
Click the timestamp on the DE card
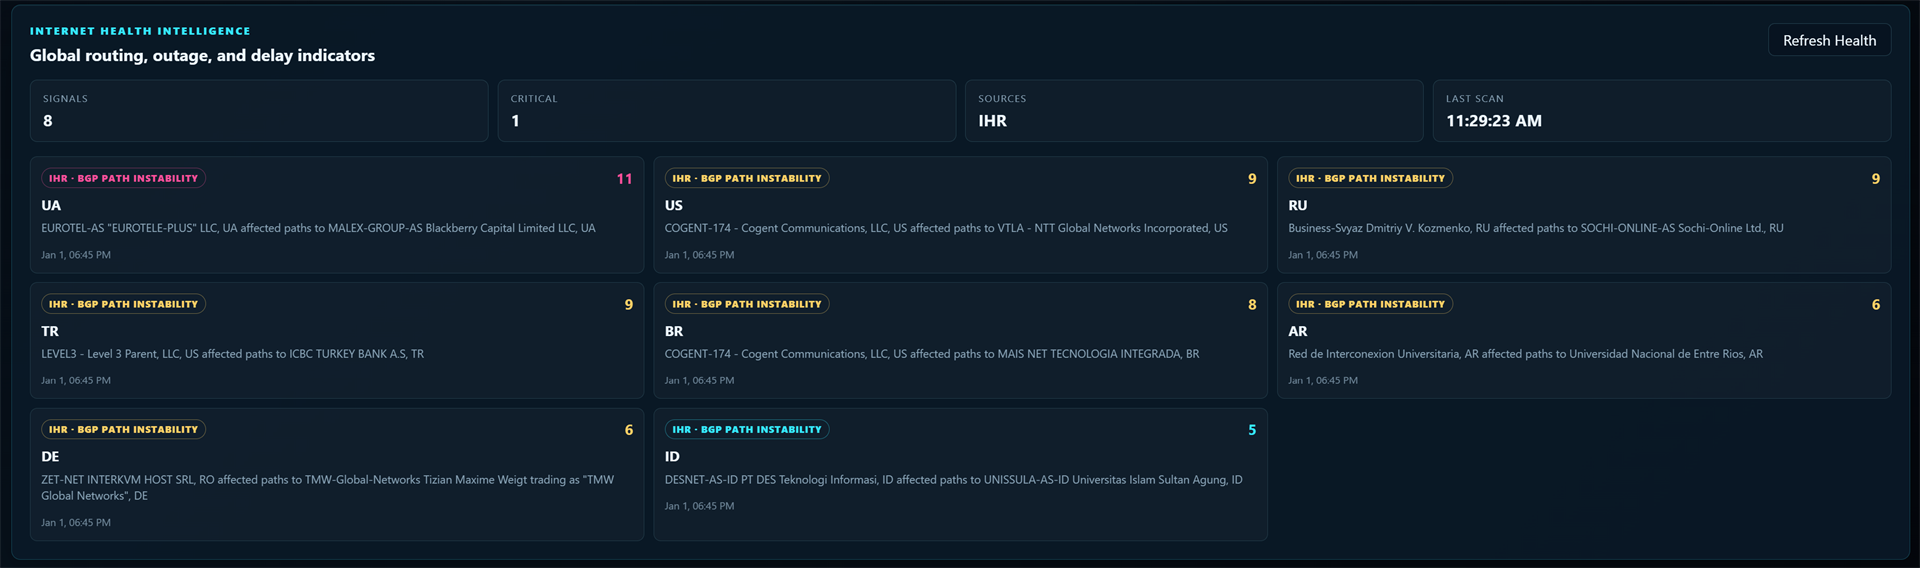click(x=76, y=523)
